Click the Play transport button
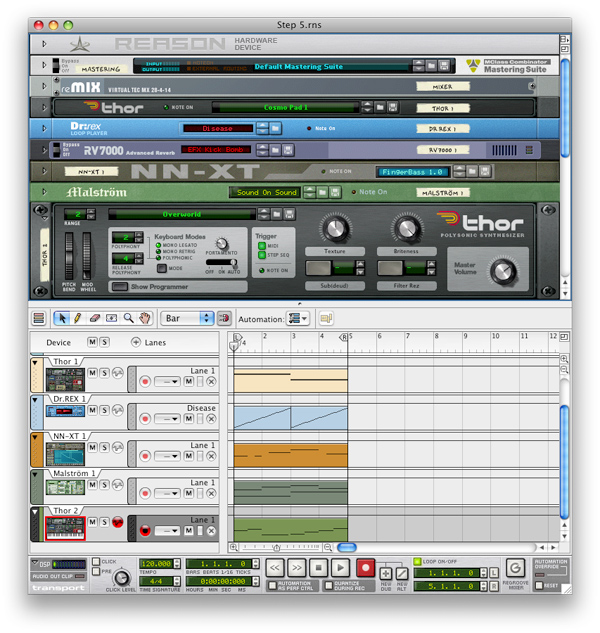Viewport: 600px width, 633px height. click(x=340, y=568)
